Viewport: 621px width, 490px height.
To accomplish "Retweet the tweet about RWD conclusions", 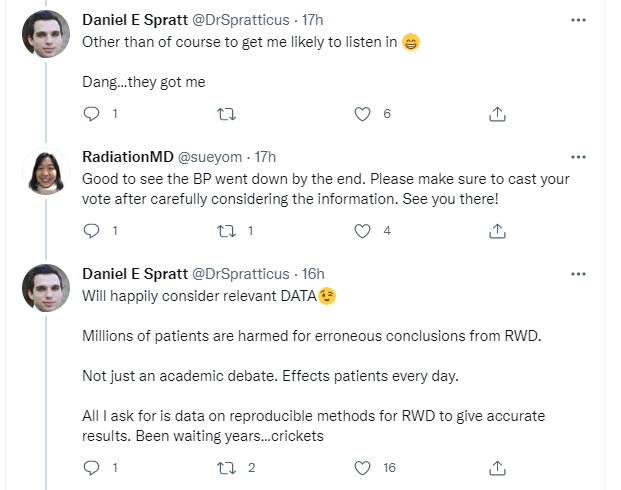I will click(x=227, y=467).
